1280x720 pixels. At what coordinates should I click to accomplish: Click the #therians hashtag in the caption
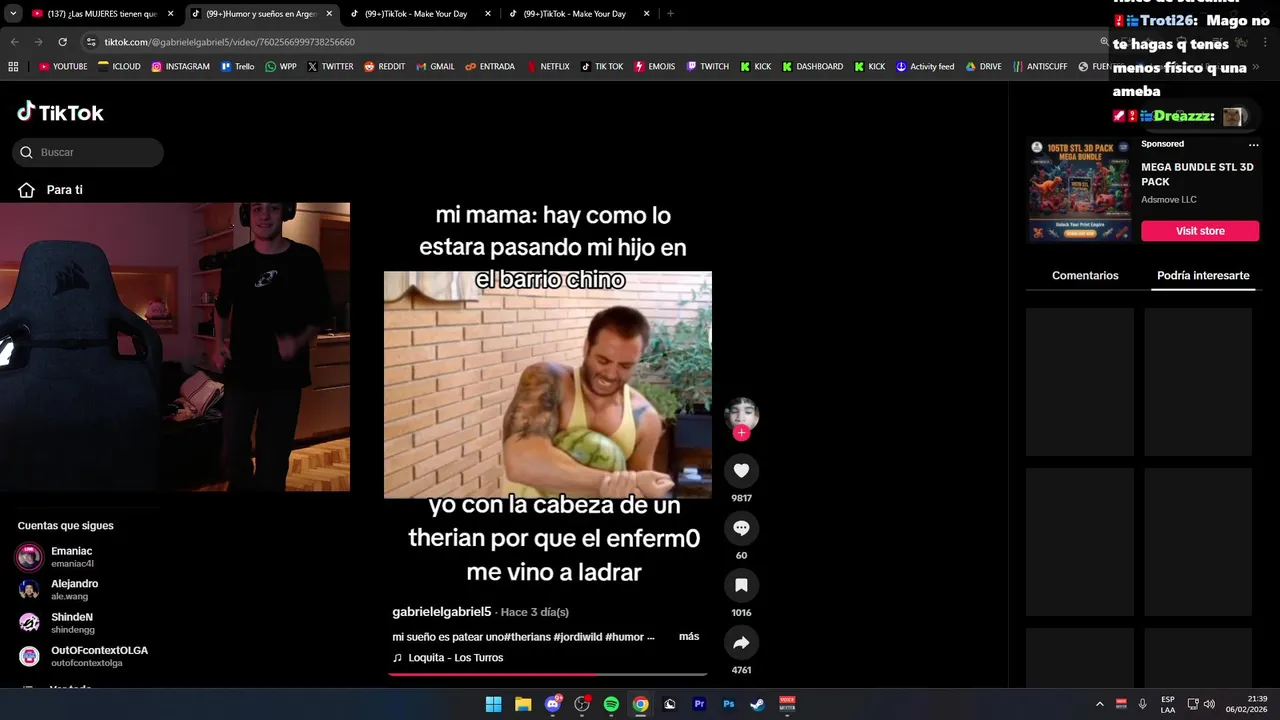coord(525,637)
